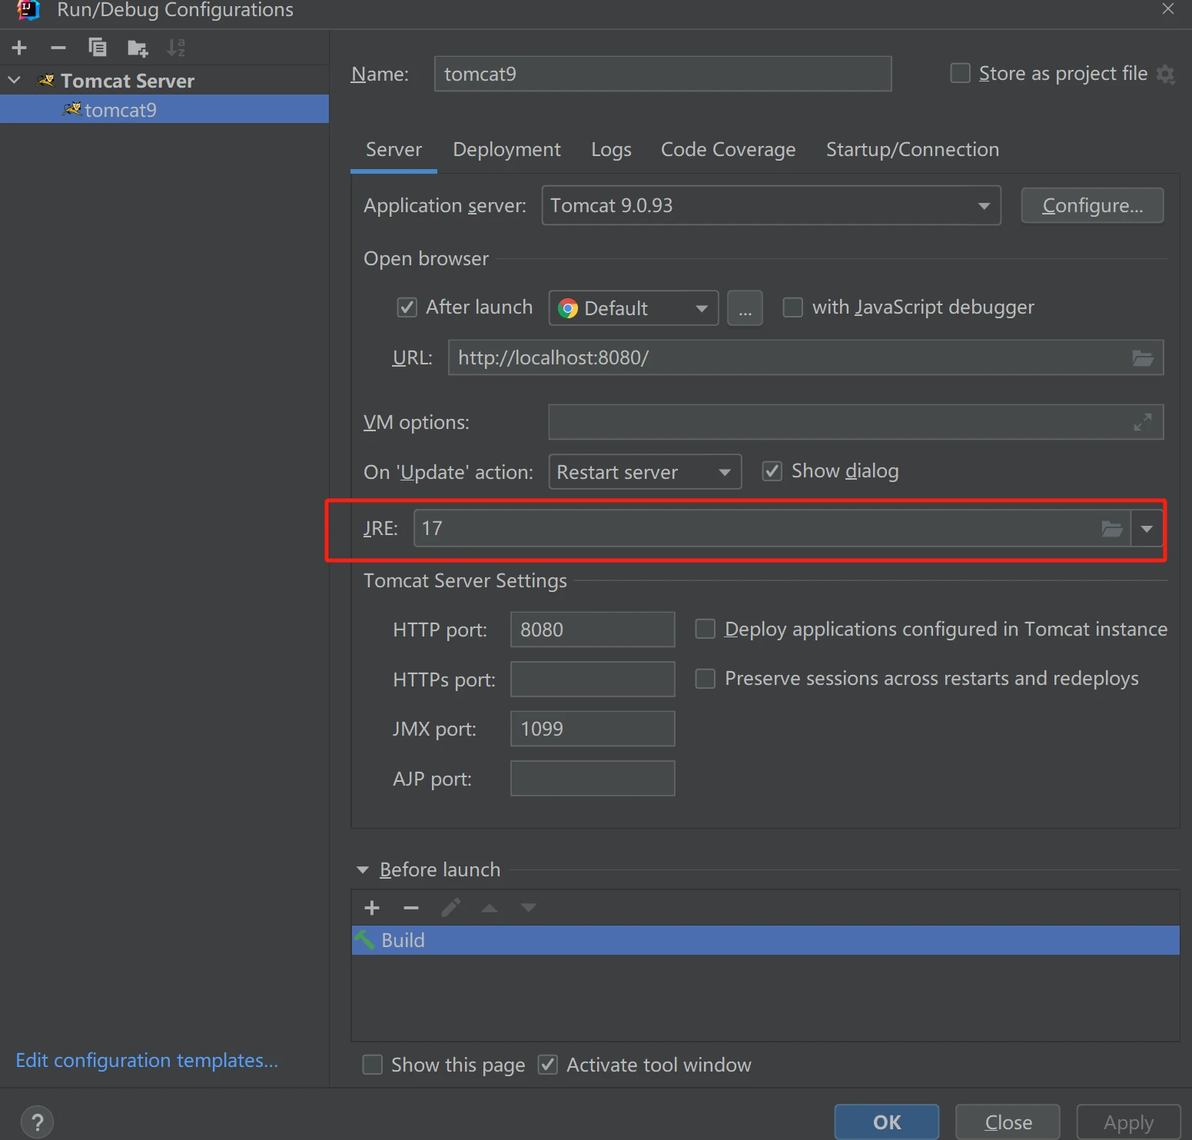Viewport: 1192px width, 1140px height.
Task: Open the Default browser dropdown
Action: (633, 308)
